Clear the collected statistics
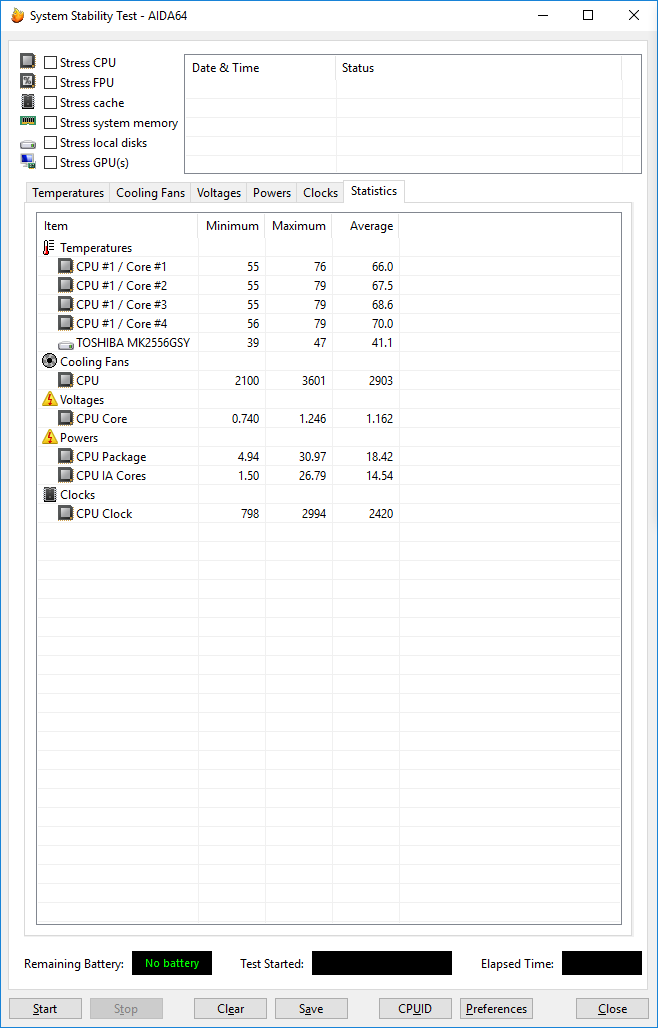 [x=230, y=1009]
